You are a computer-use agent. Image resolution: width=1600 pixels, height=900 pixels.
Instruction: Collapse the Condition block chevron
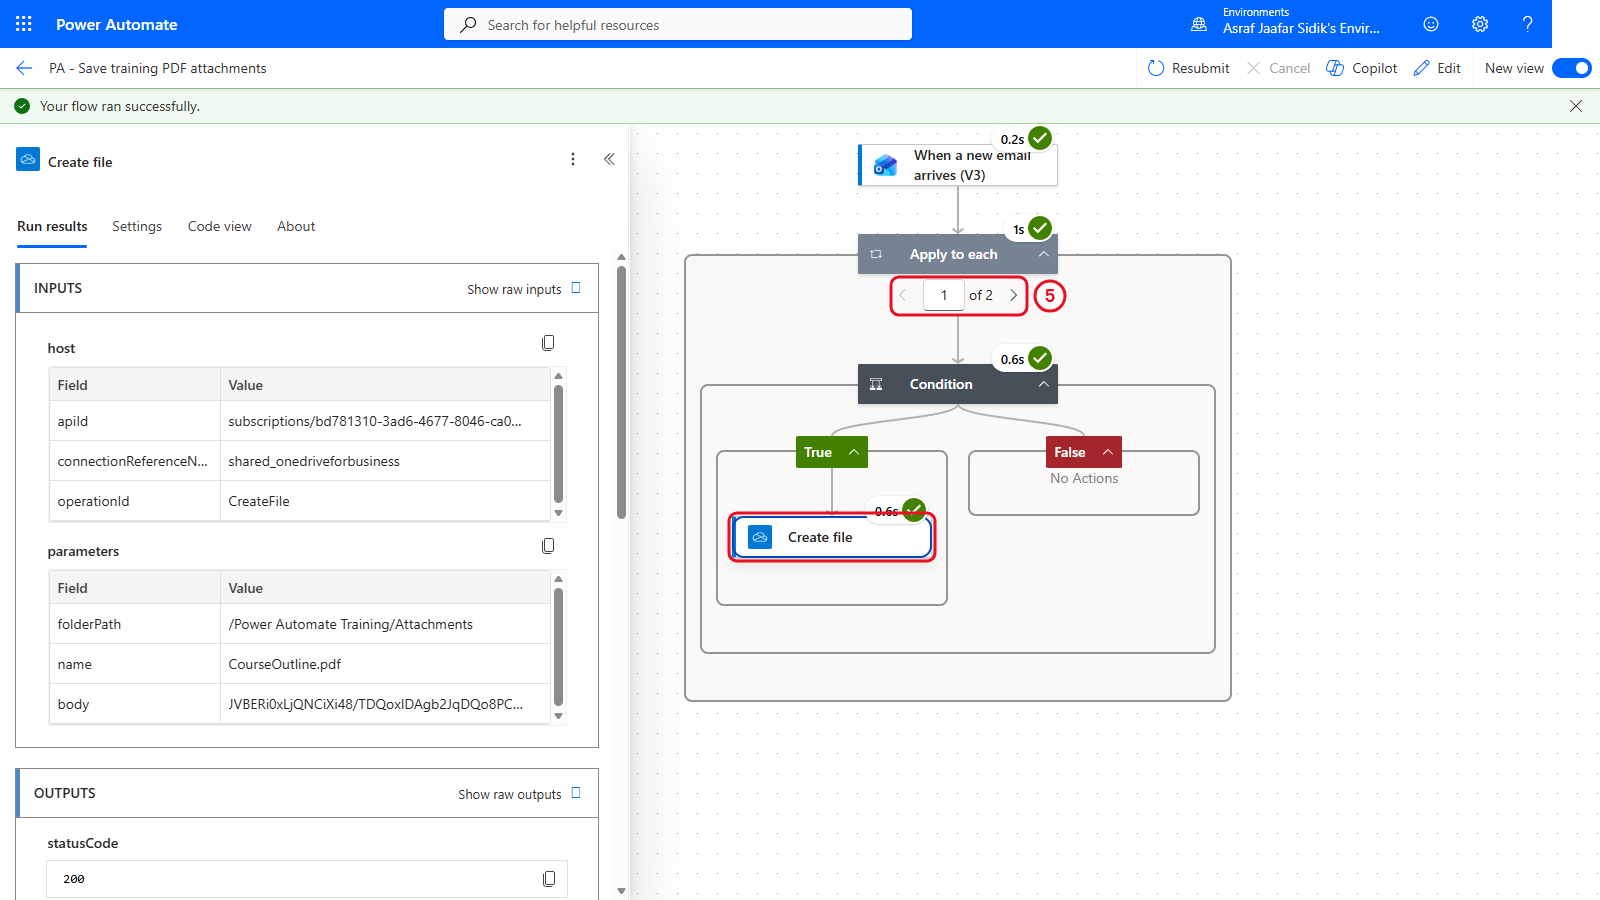click(x=1043, y=384)
